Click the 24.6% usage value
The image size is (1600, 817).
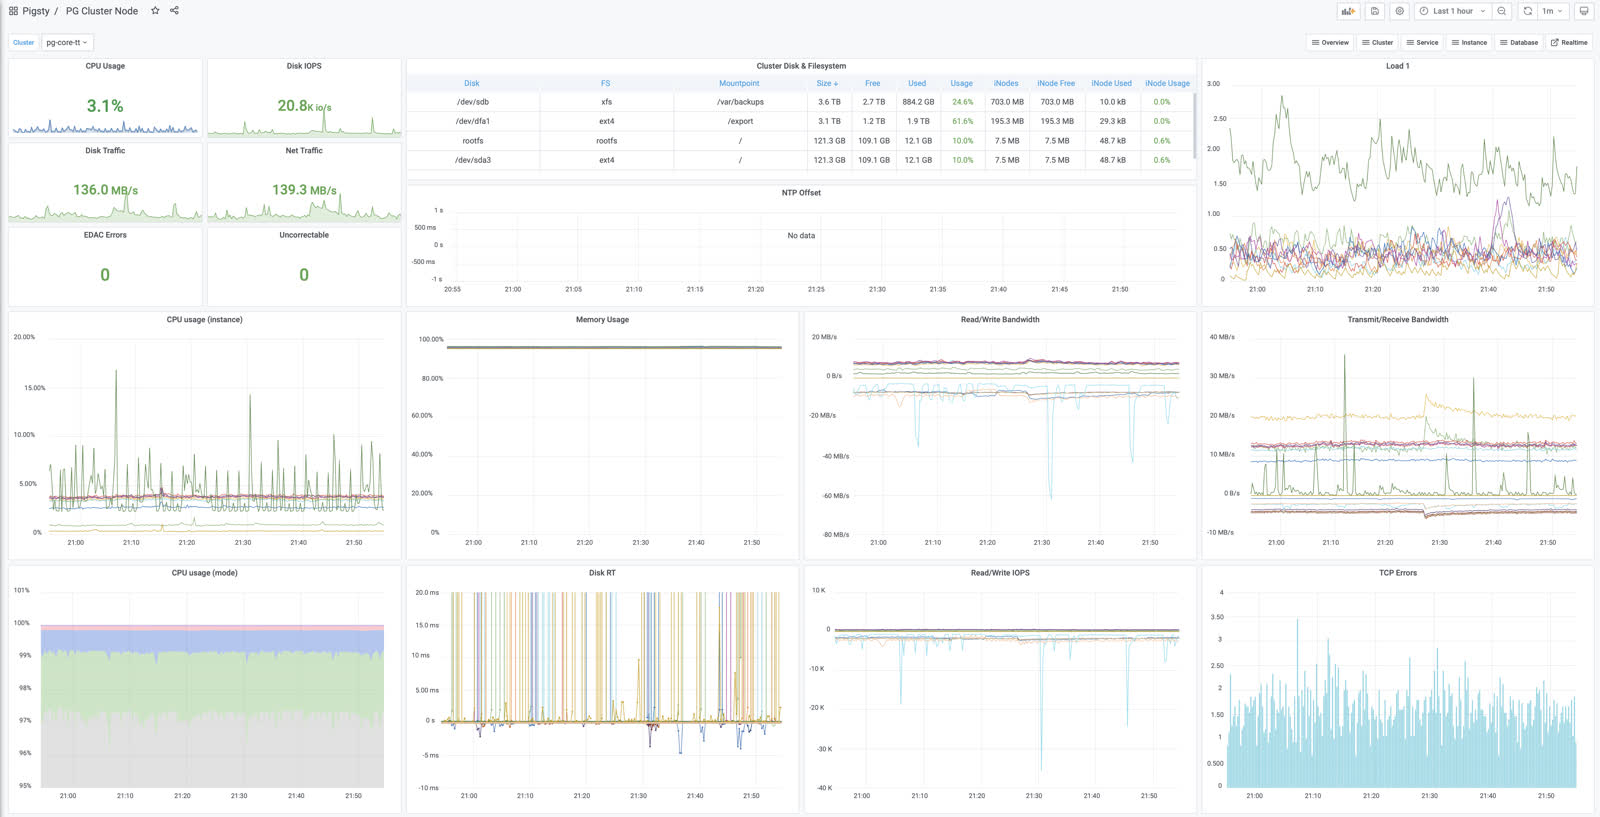[962, 102]
